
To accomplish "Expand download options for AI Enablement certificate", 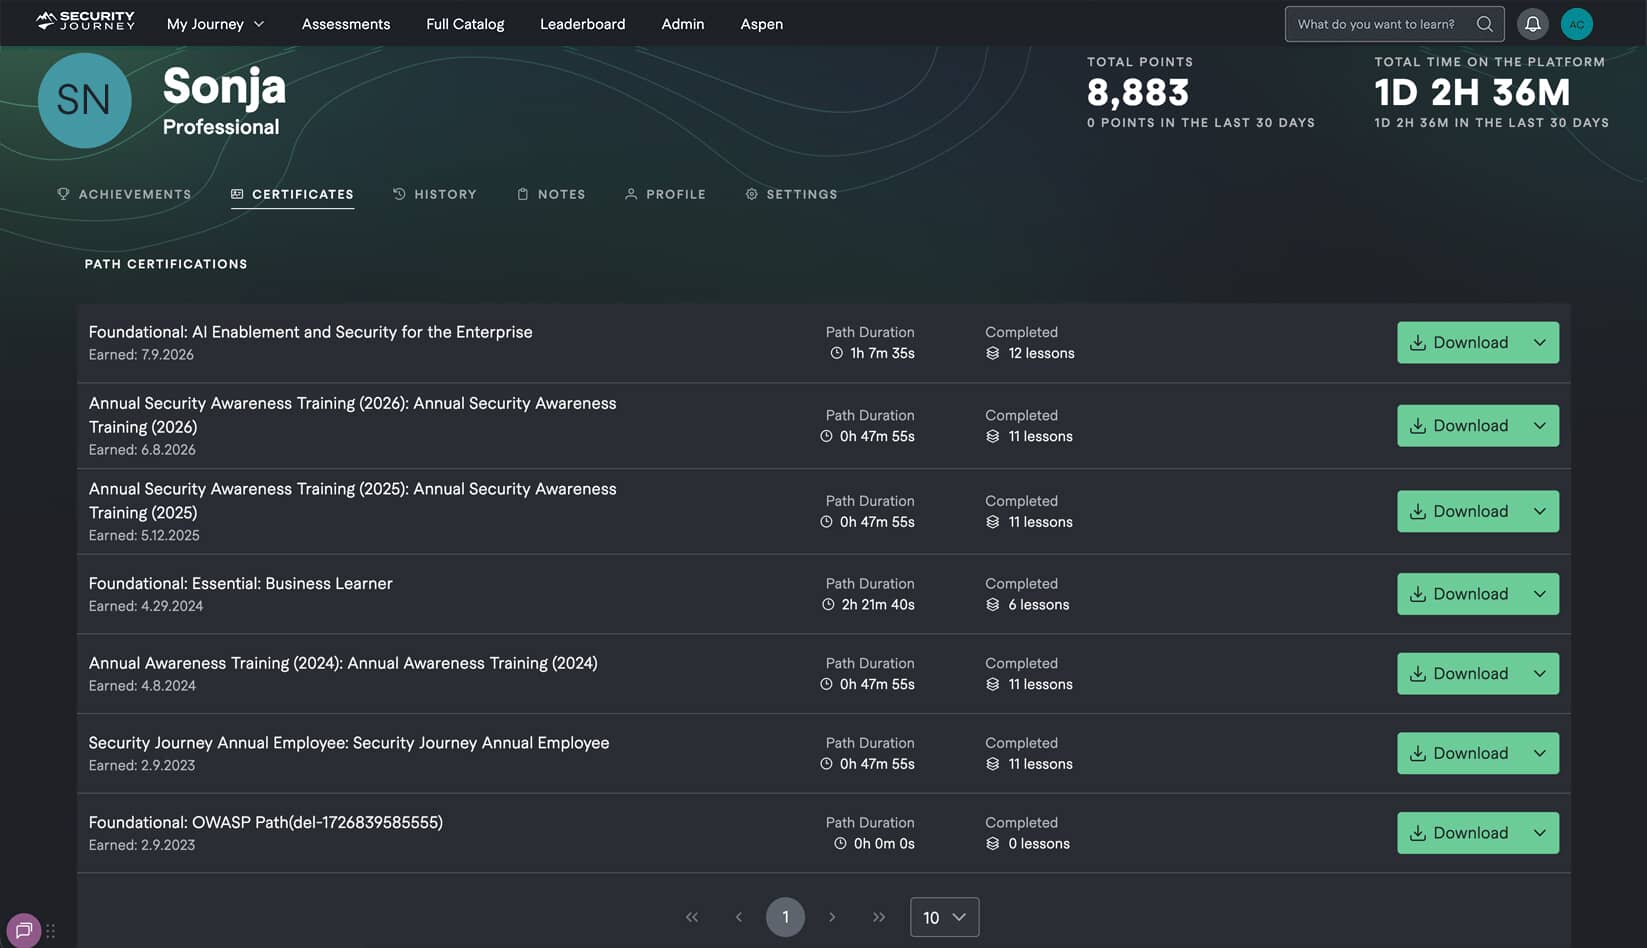I will pyautogui.click(x=1540, y=342).
